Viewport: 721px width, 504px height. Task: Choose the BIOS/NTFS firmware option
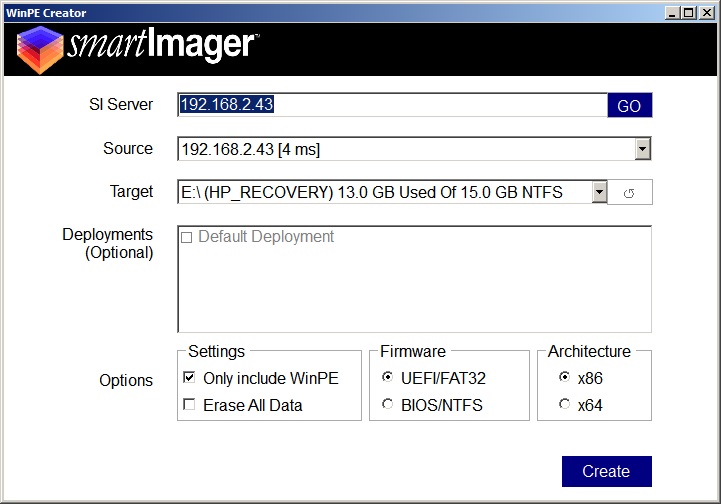tap(388, 405)
